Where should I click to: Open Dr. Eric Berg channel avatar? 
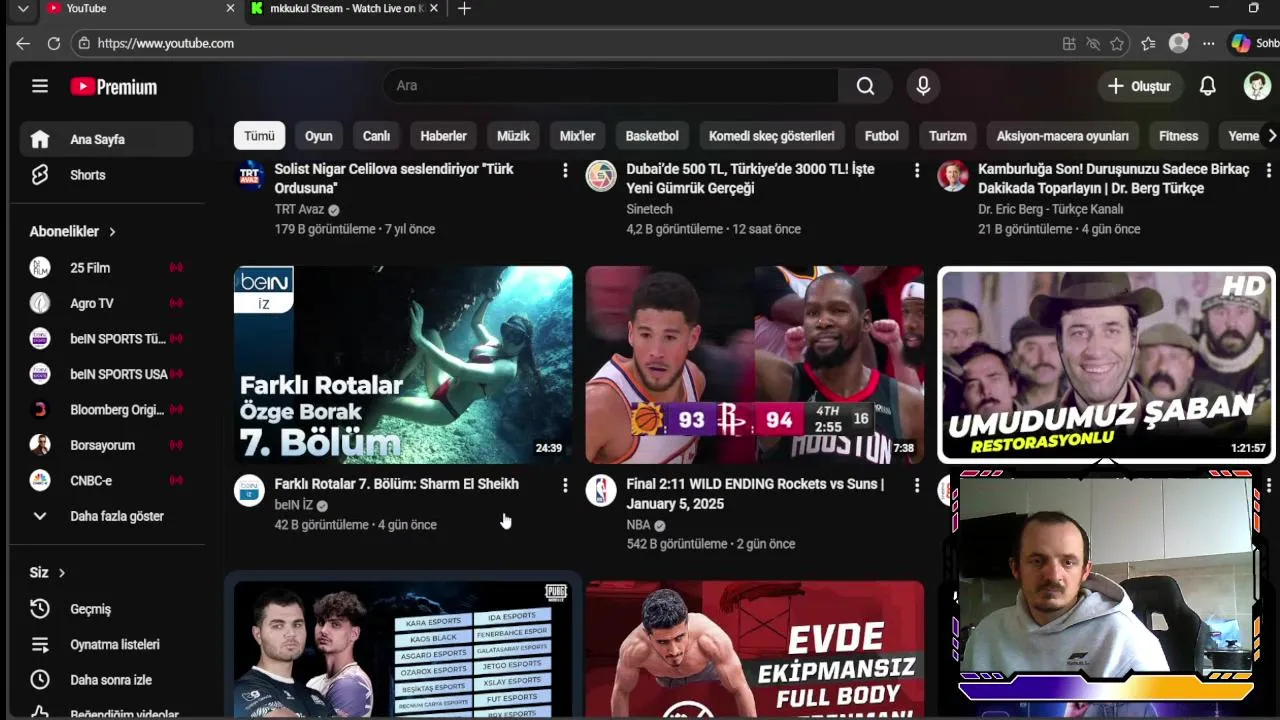click(953, 176)
